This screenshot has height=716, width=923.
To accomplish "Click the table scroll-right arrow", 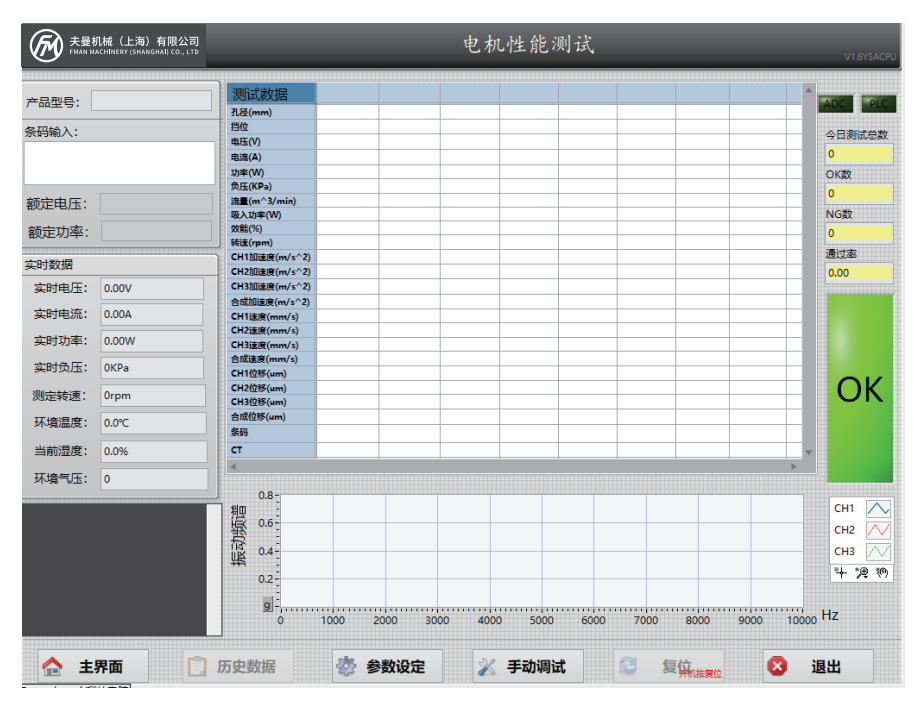I will [794, 466].
